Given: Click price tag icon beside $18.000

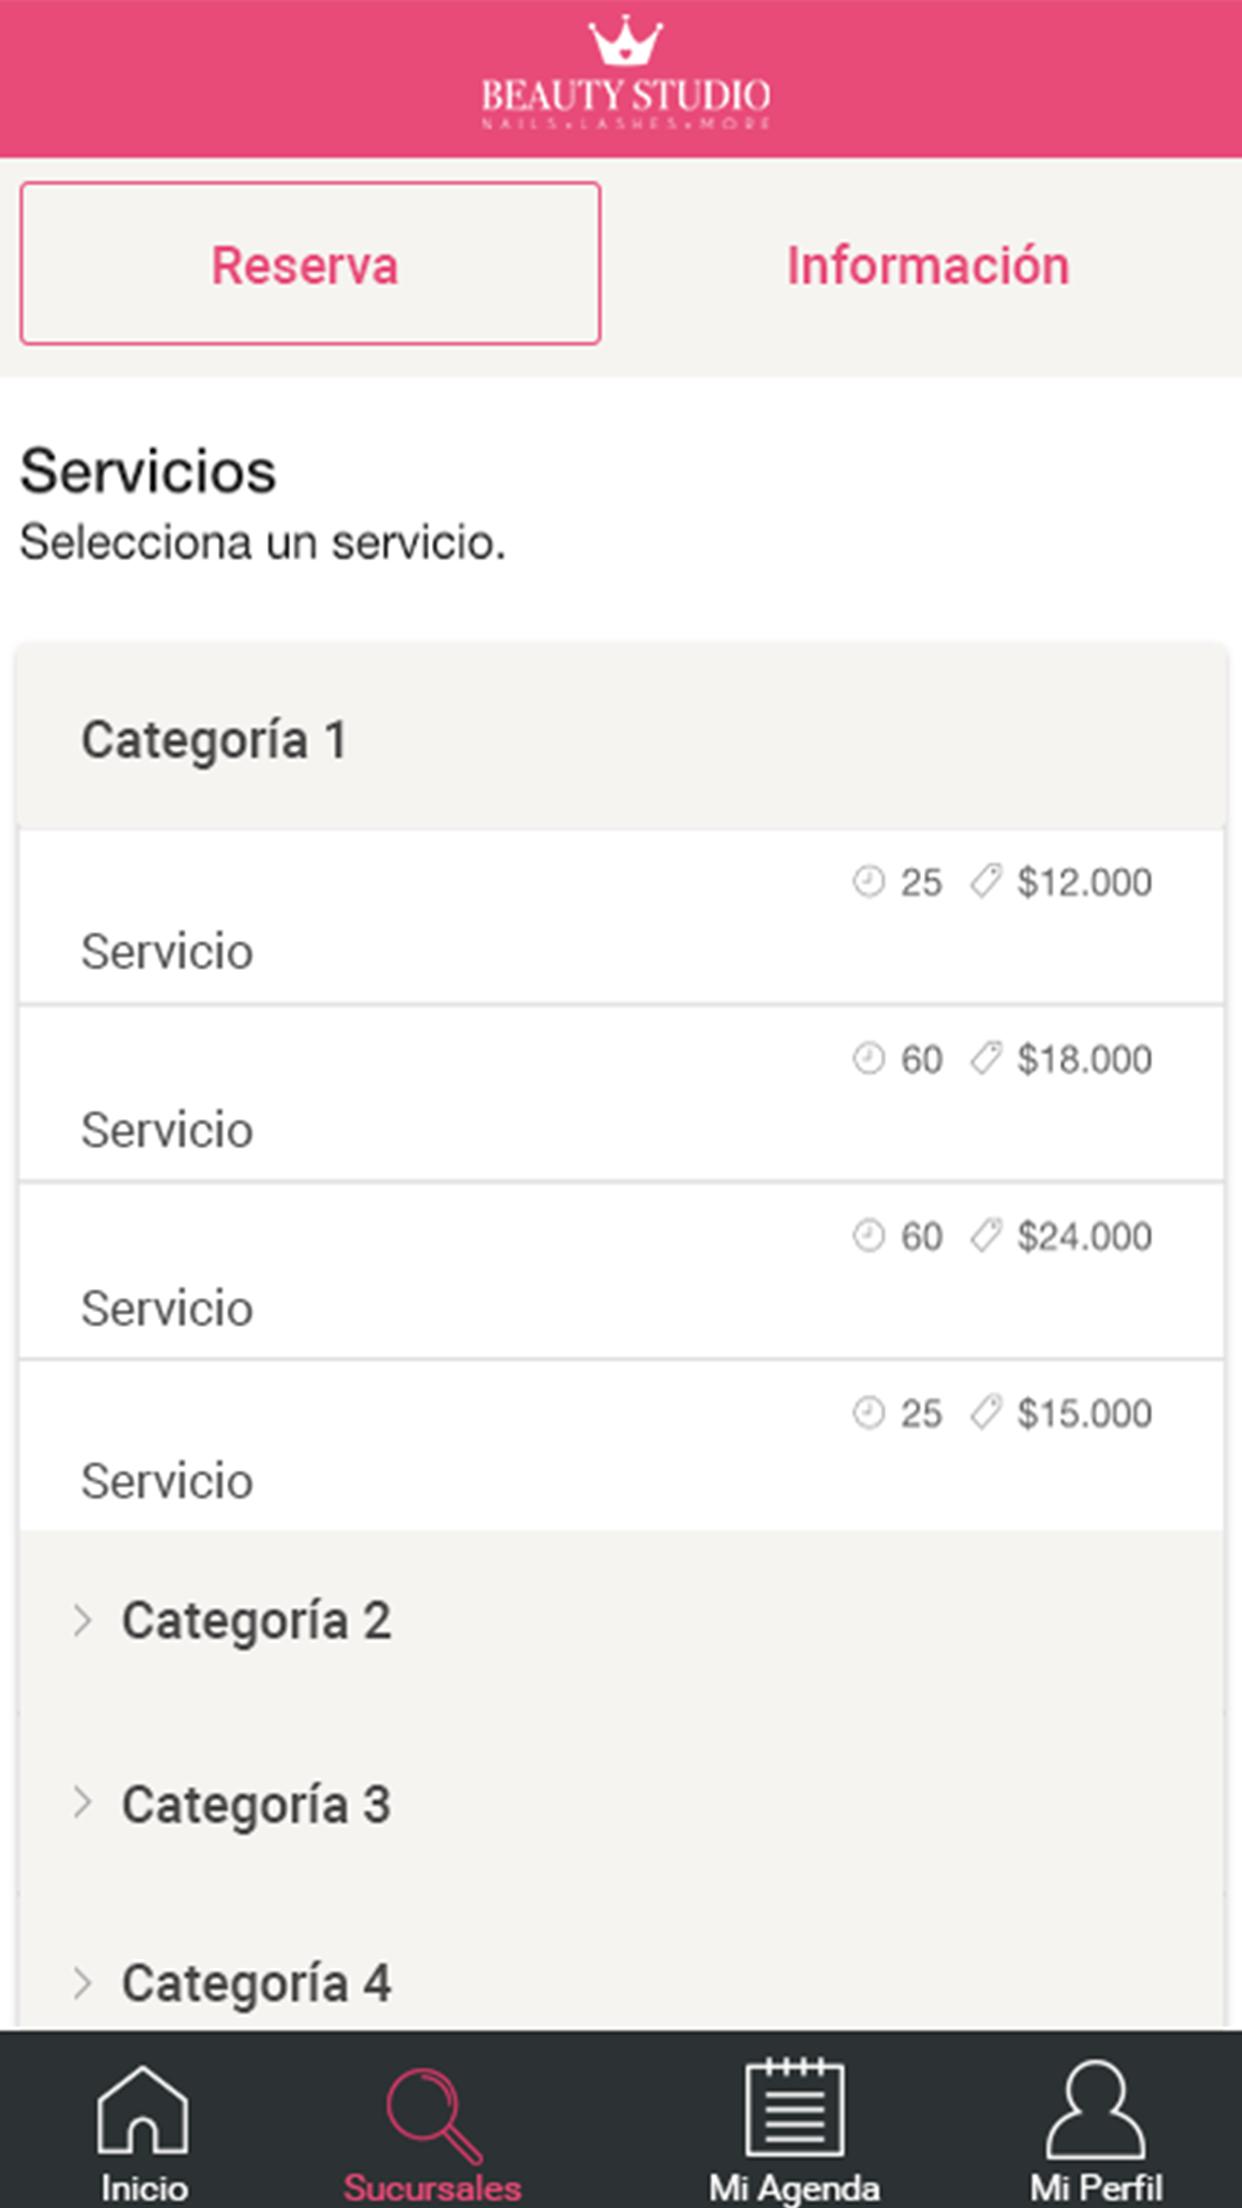Looking at the screenshot, I should coord(986,1059).
